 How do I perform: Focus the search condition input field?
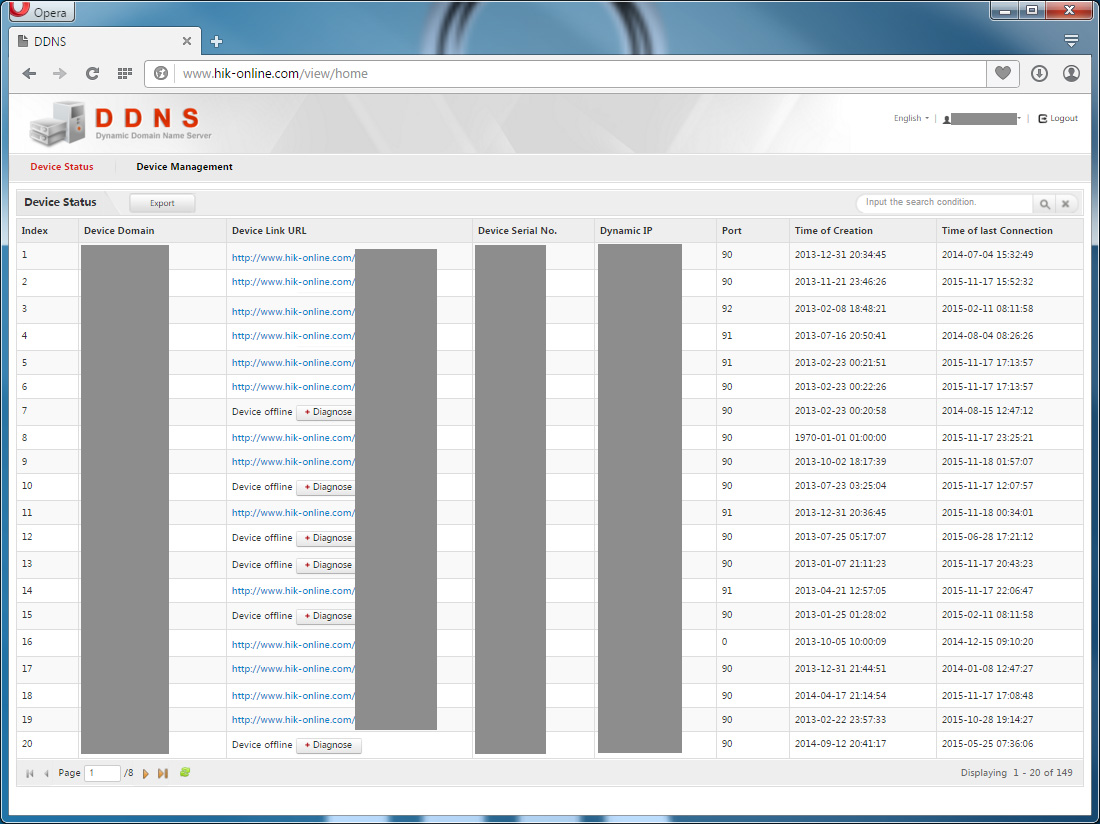[x=944, y=203]
